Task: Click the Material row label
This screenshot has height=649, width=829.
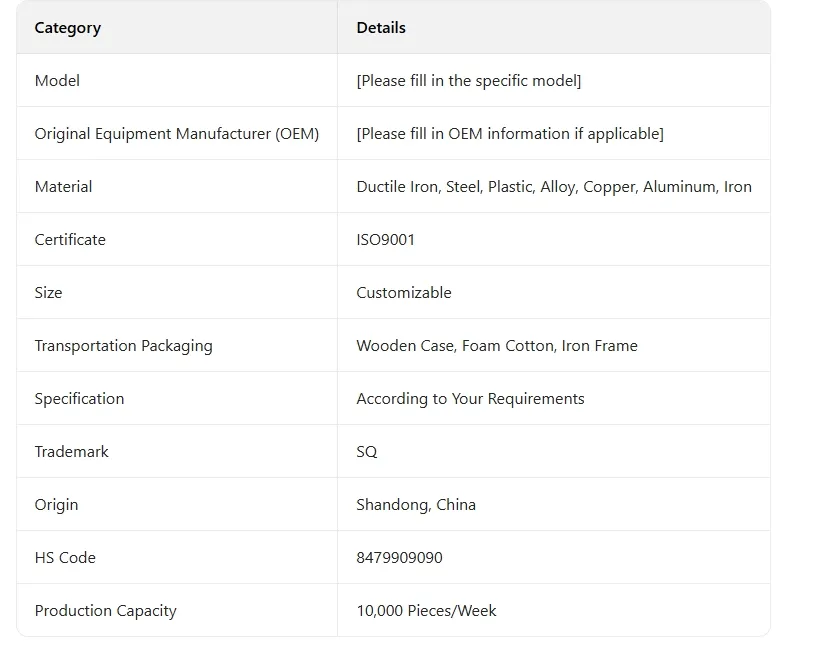Action: click(x=63, y=187)
